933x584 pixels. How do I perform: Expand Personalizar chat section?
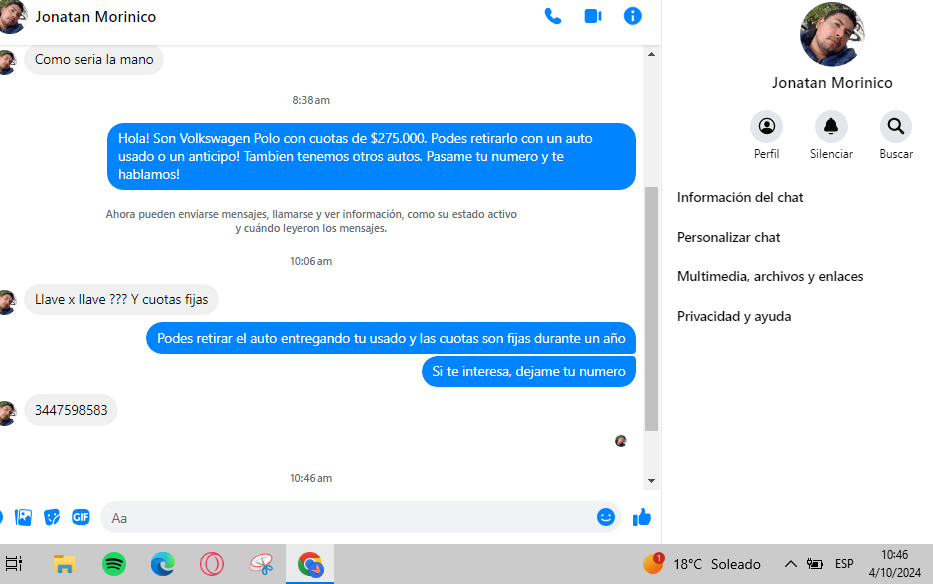pos(728,238)
